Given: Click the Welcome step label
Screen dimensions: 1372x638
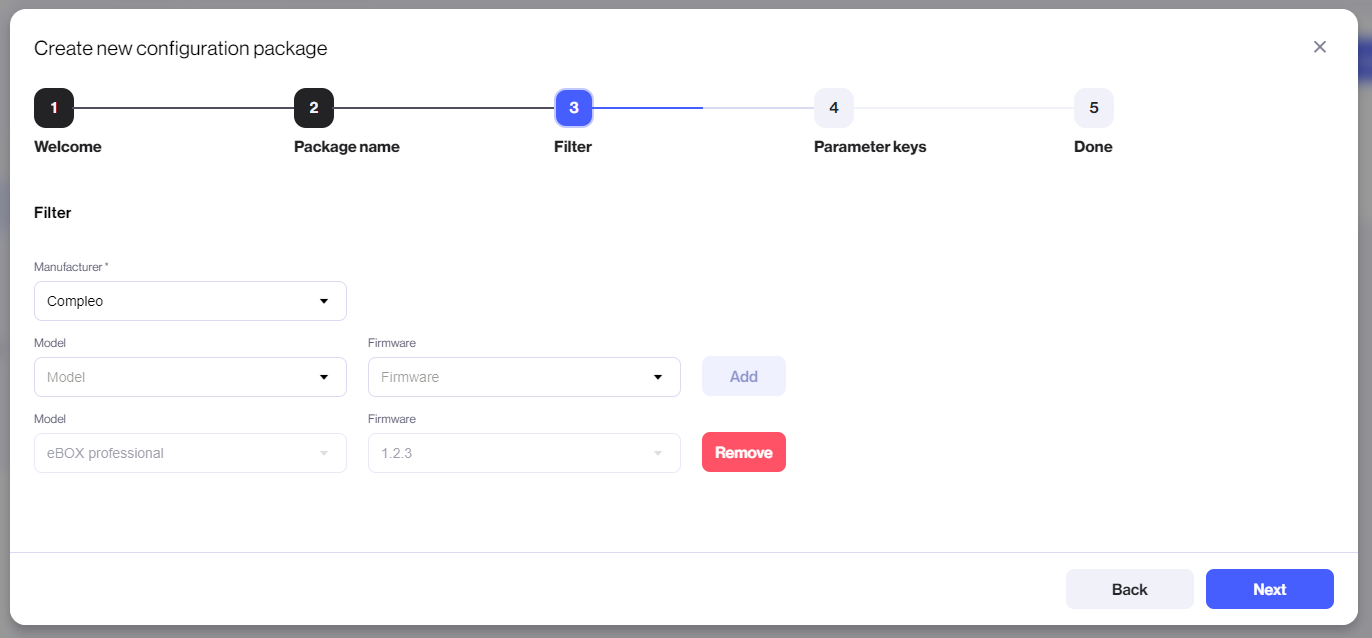Looking at the screenshot, I should pyautogui.click(x=68, y=147).
